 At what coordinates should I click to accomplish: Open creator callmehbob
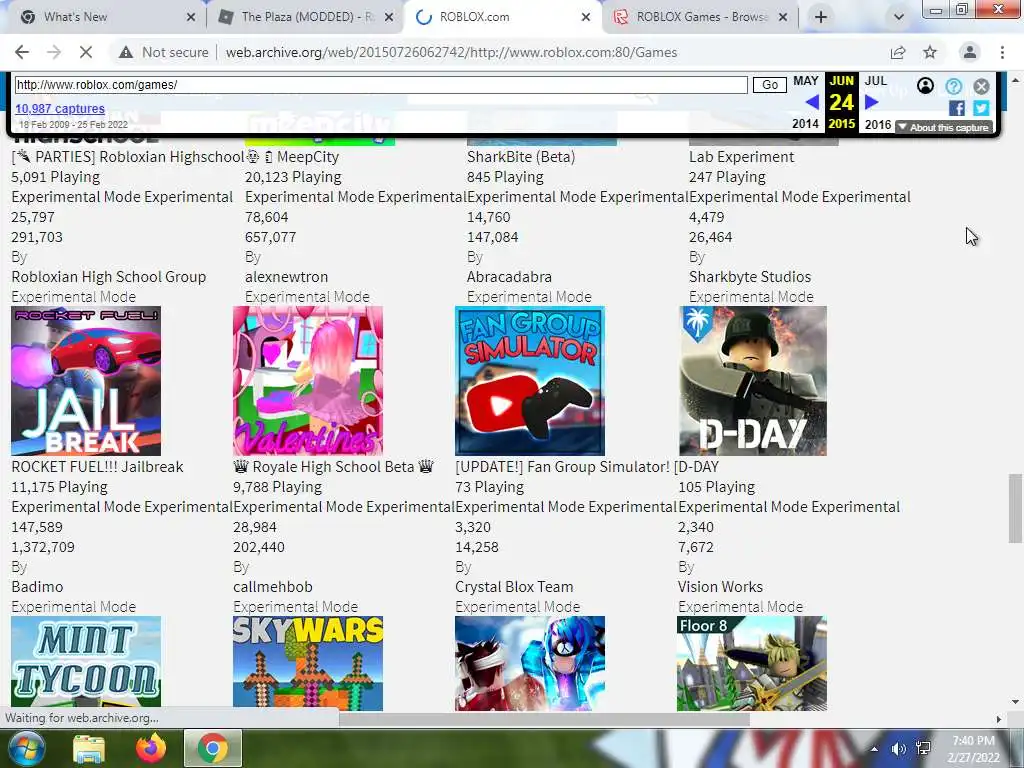273,587
